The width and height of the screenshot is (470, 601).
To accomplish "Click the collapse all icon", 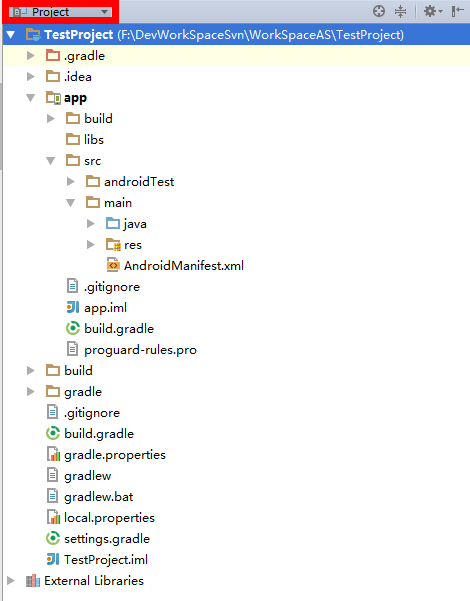I will pos(401,11).
